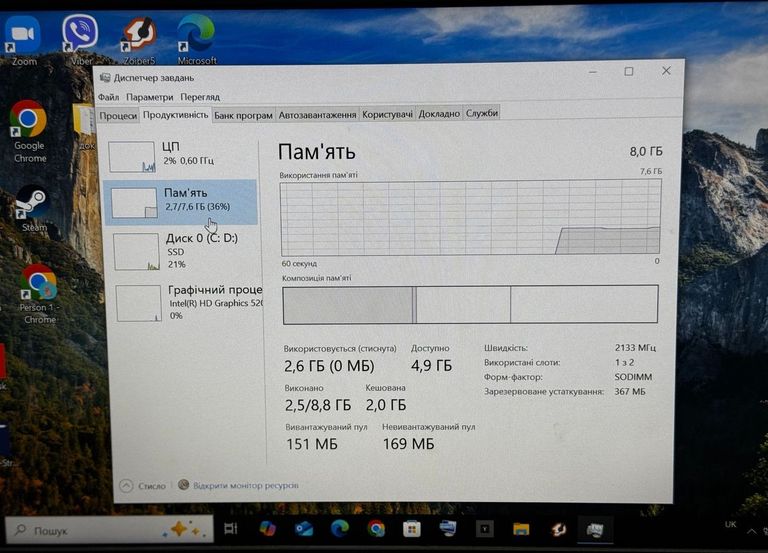Select the Диск 0 (C: D:) entry
The image size is (768, 553).
pyautogui.click(x=185, y=251)
